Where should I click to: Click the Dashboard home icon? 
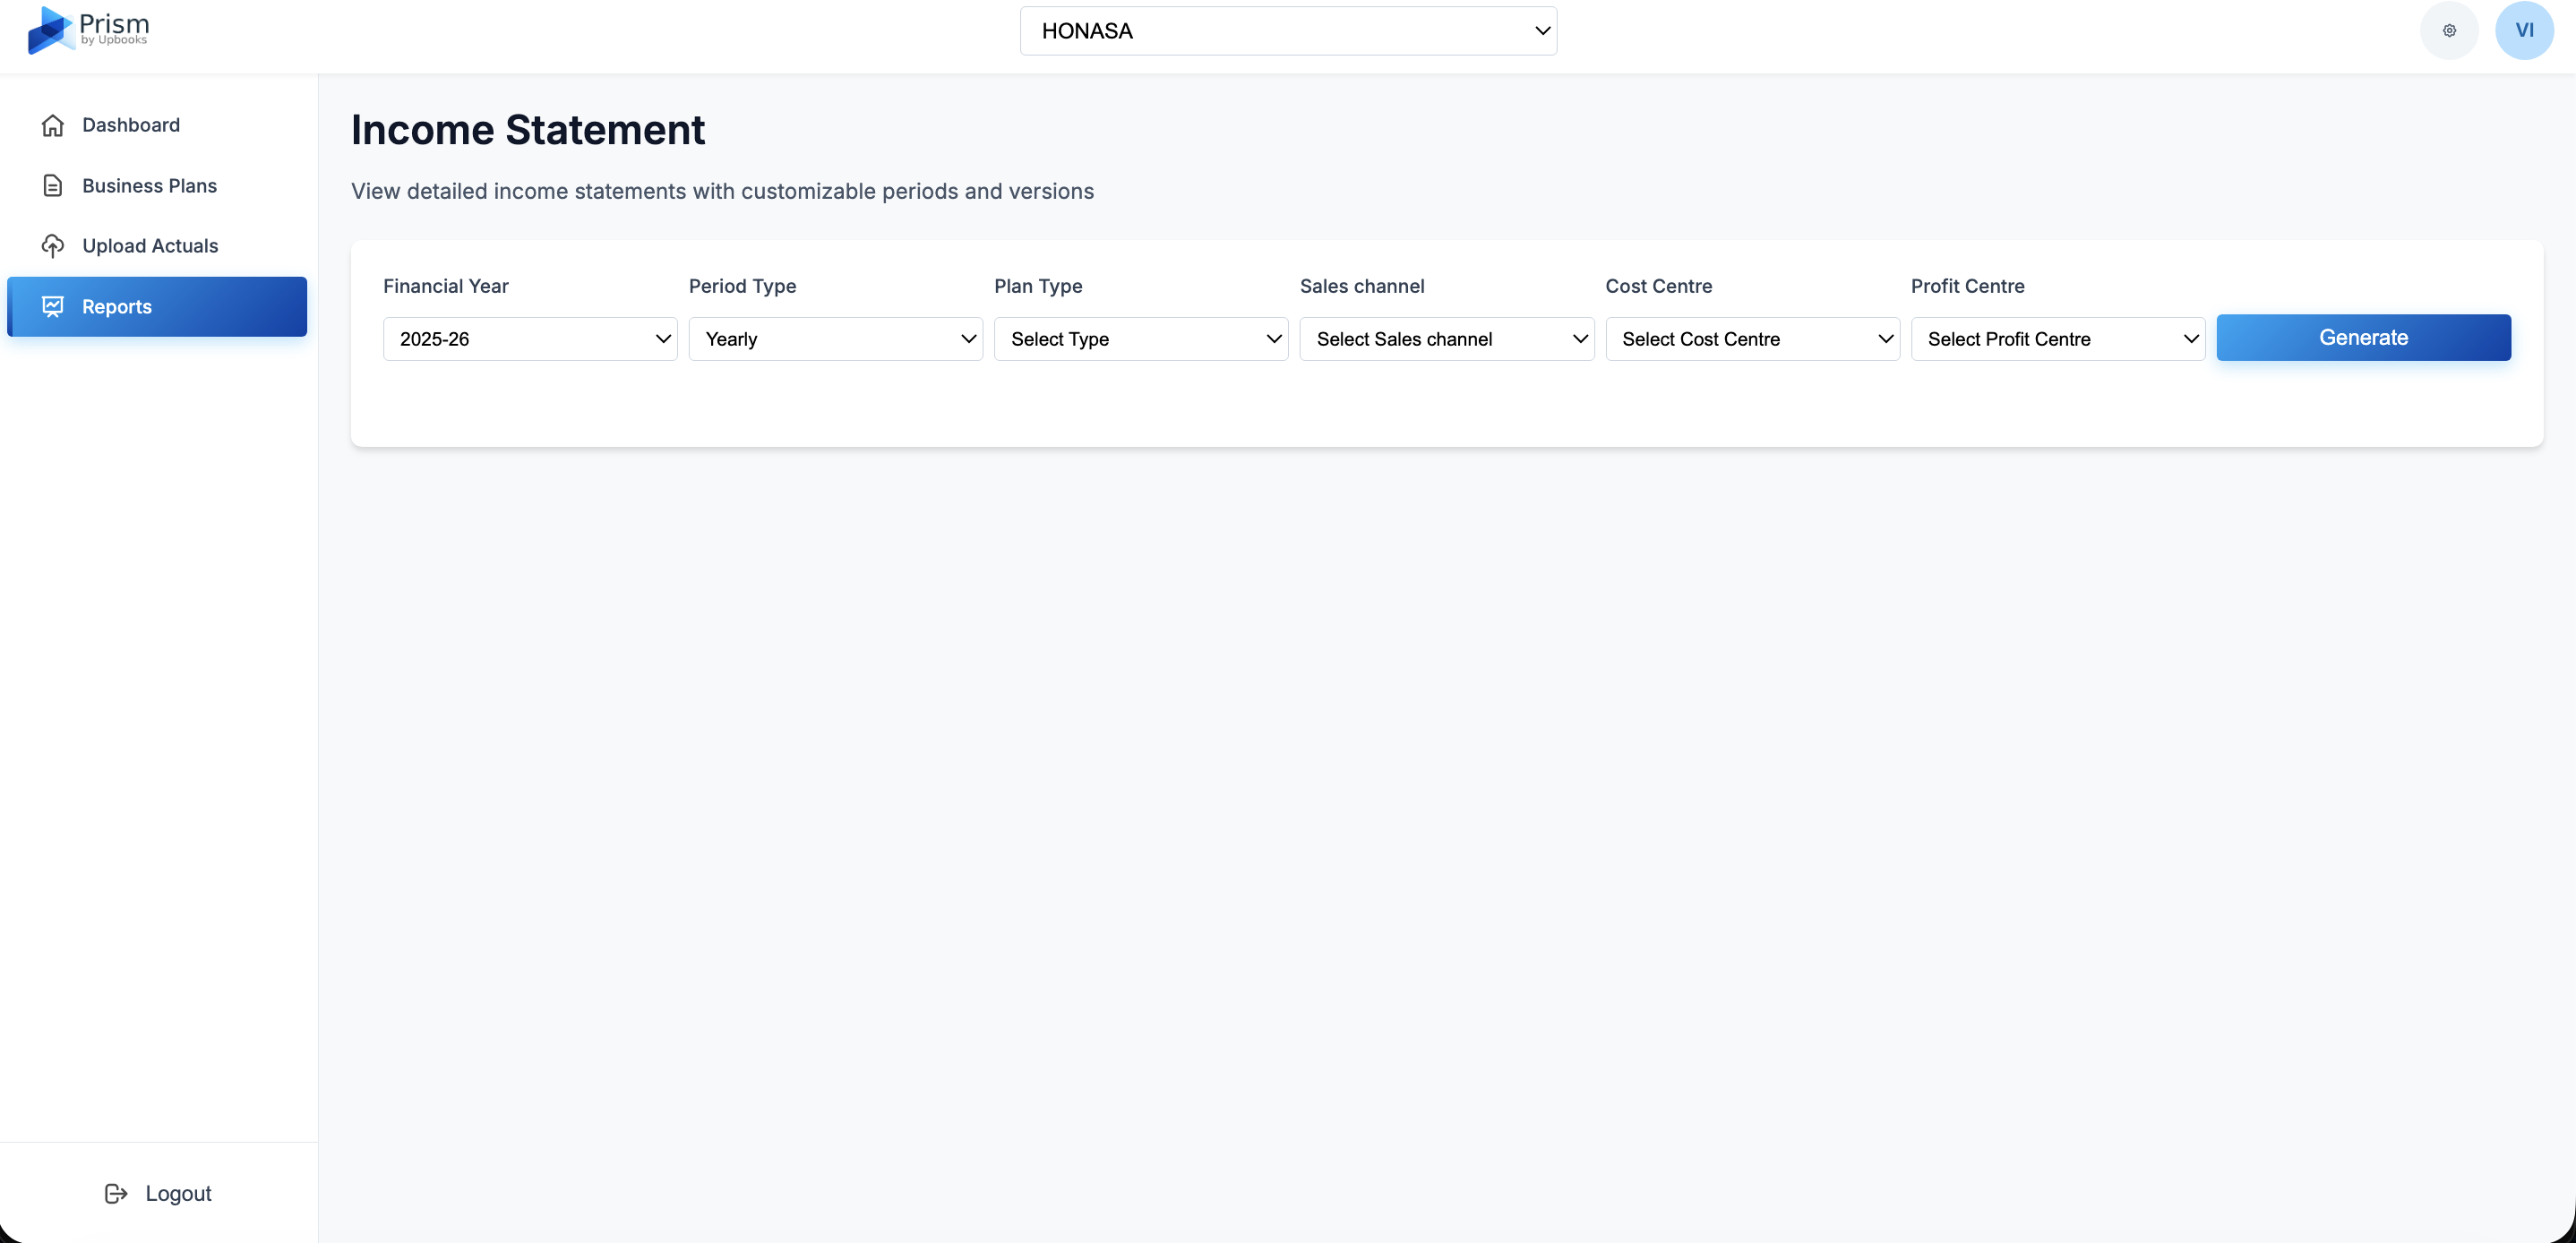[53, 125]
